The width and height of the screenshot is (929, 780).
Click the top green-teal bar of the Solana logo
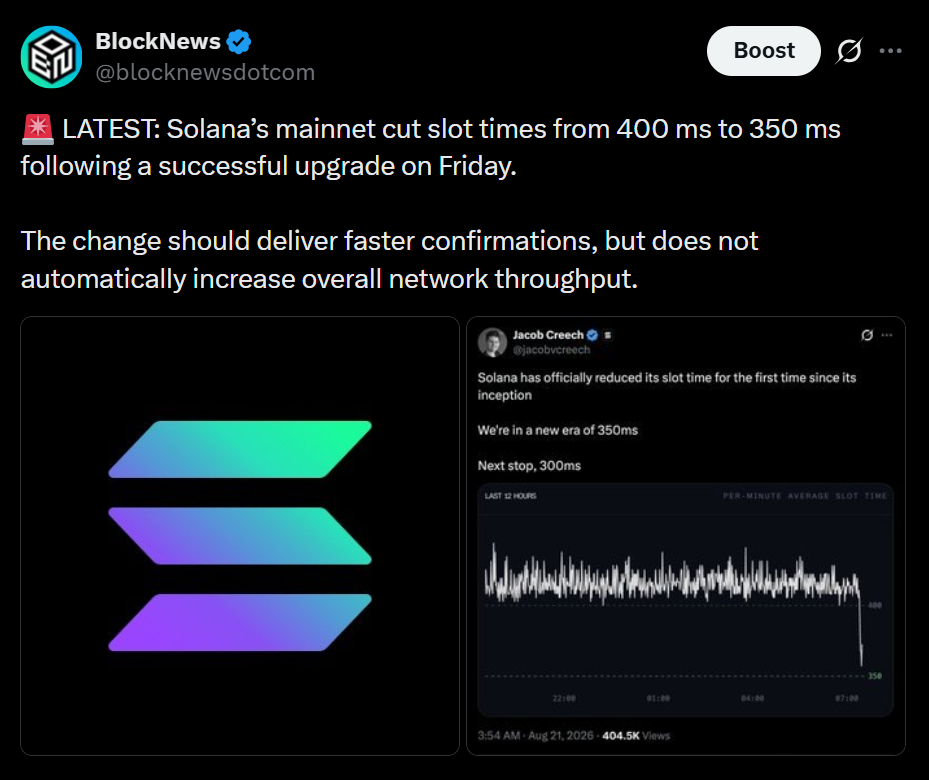point(240,450)
